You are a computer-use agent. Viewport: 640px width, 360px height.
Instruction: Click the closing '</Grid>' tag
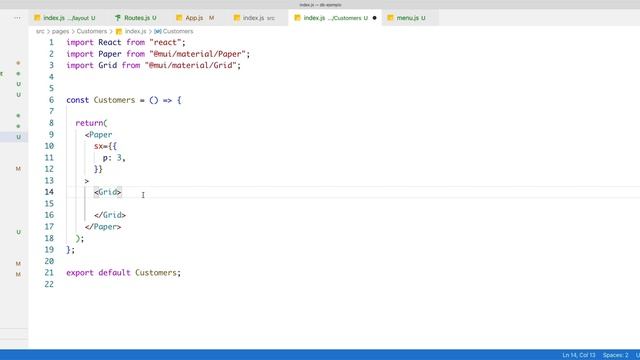pos(110,215)
